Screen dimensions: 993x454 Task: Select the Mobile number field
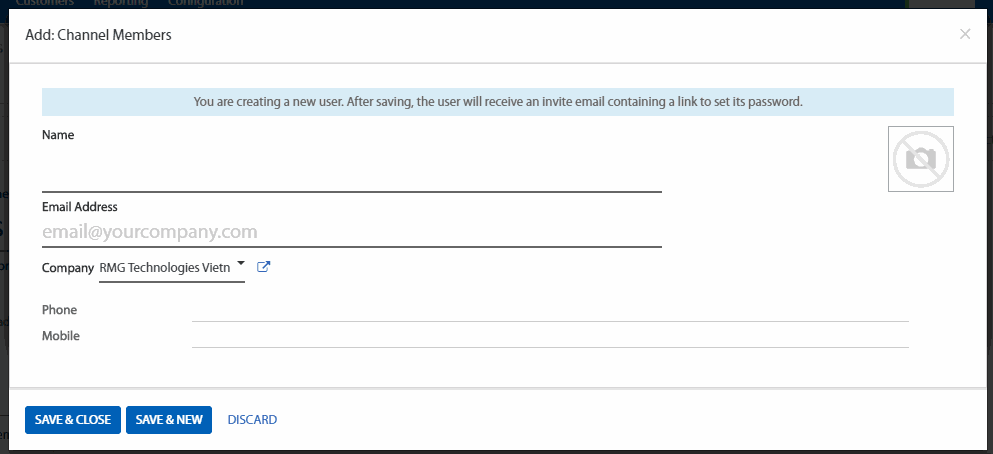coord(549,336)
